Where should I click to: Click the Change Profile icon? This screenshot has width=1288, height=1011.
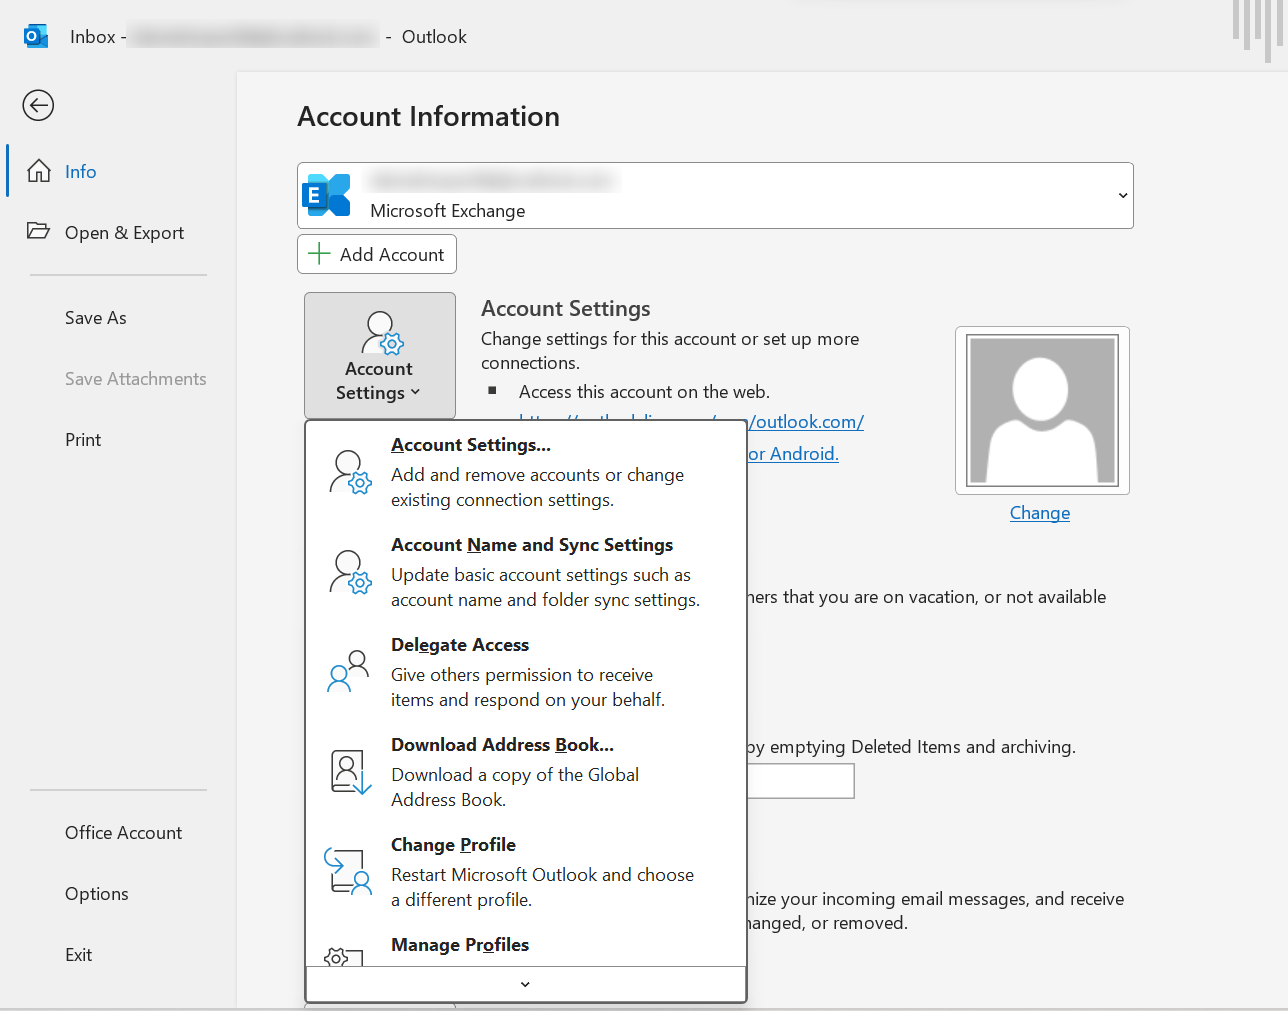pyautogui.click(x=348, y=872)
